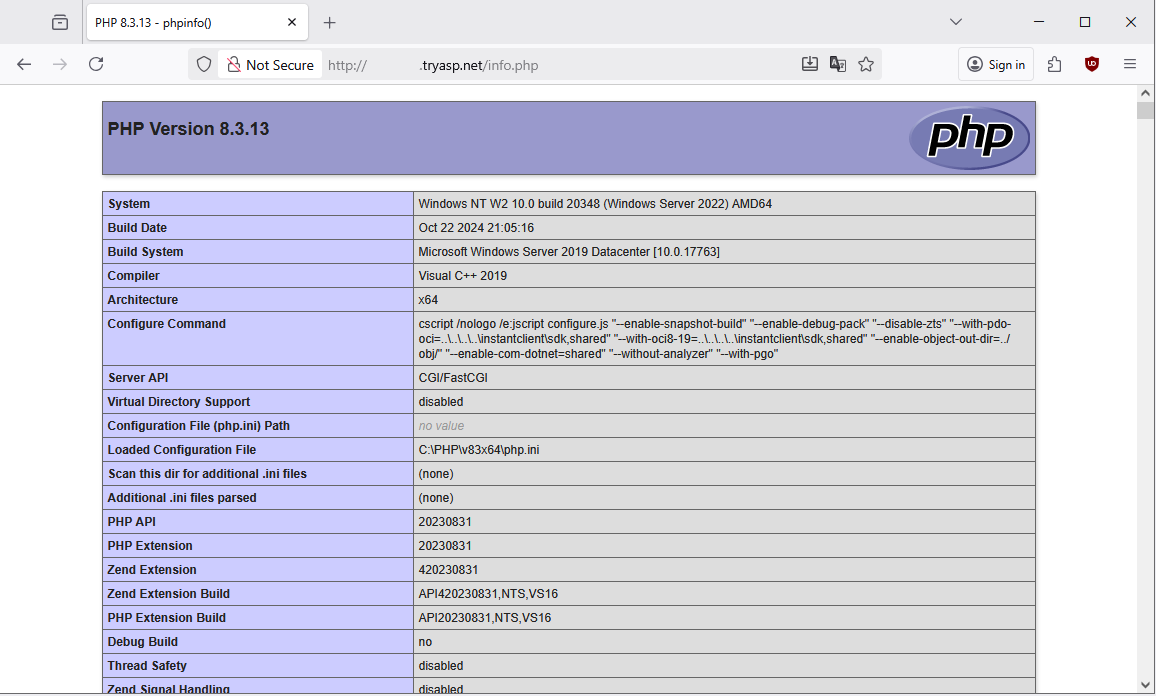Open the extensions puzzle icon
The height and width of the screenshot is (696, 1156).
point(1054,64)
